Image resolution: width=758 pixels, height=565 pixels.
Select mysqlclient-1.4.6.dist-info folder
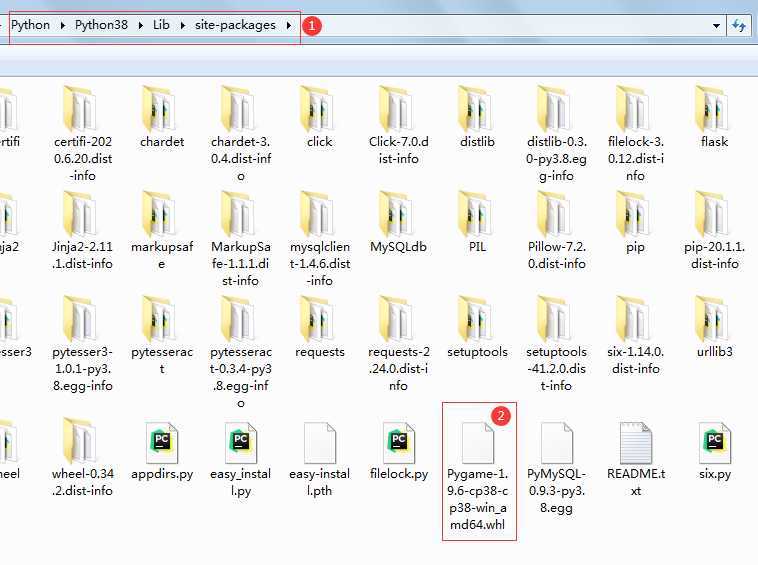tap(320, 239)
